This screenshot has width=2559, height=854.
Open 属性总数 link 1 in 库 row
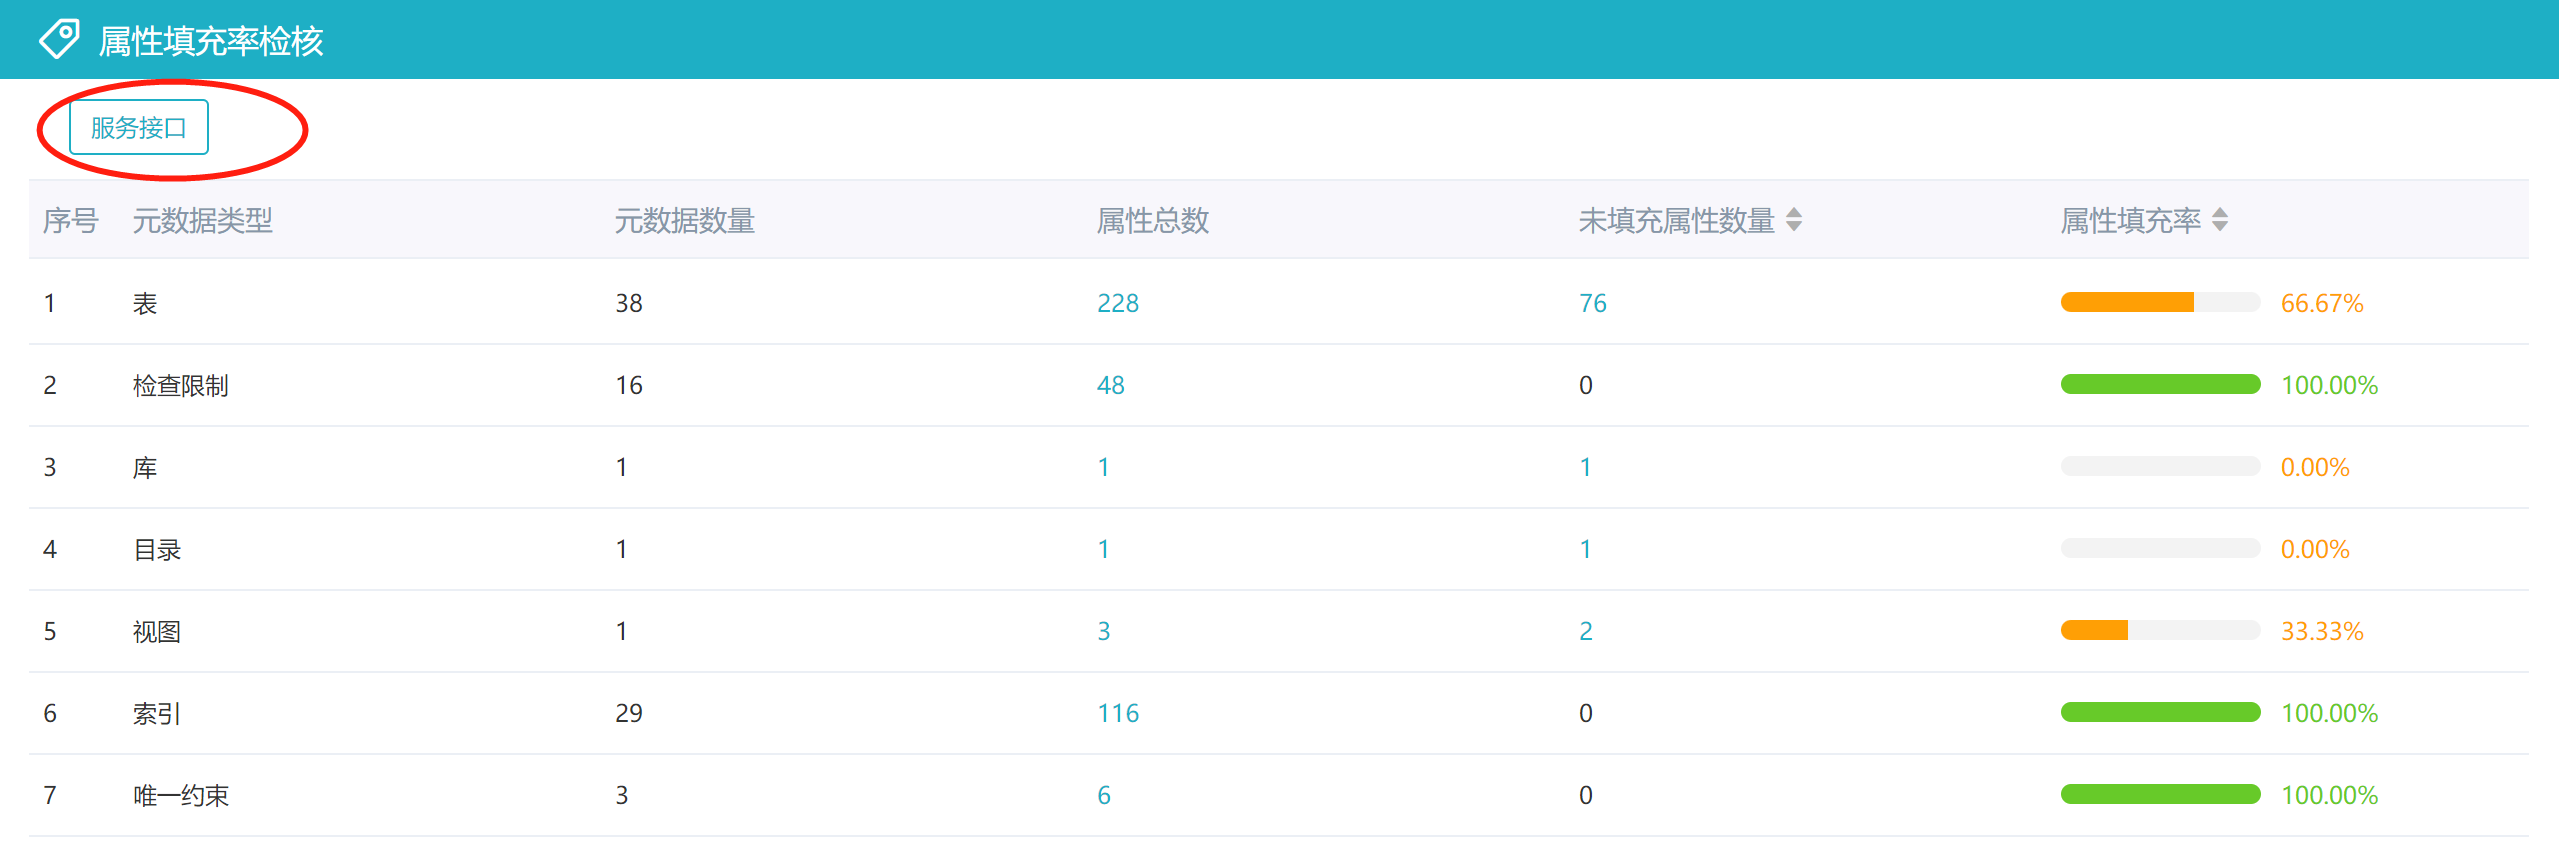(x=1103, y=467)
